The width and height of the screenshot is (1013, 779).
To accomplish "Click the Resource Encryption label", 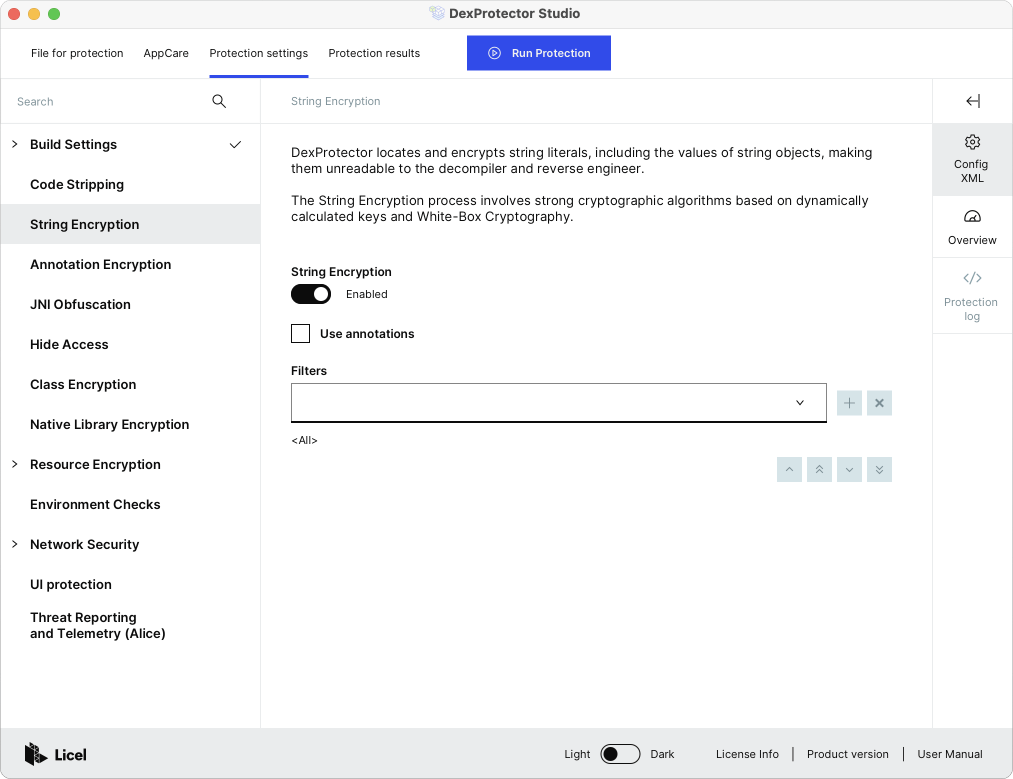I will tap(96, 465).
